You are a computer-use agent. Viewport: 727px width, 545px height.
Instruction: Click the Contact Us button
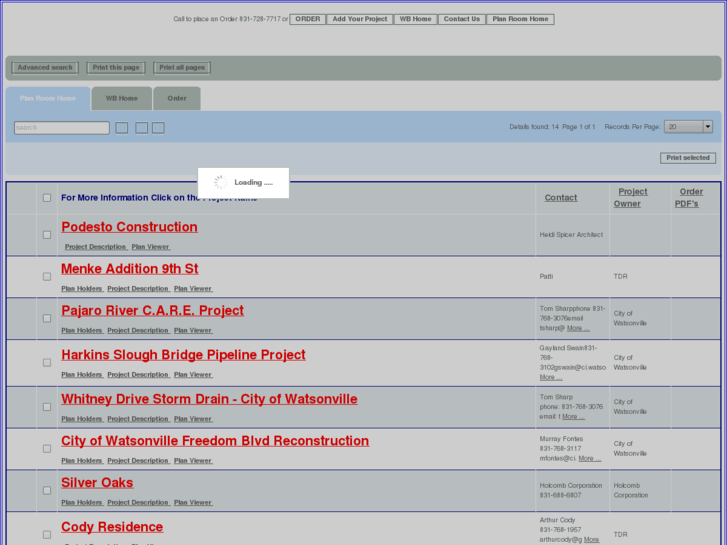(x=462, y=19)
